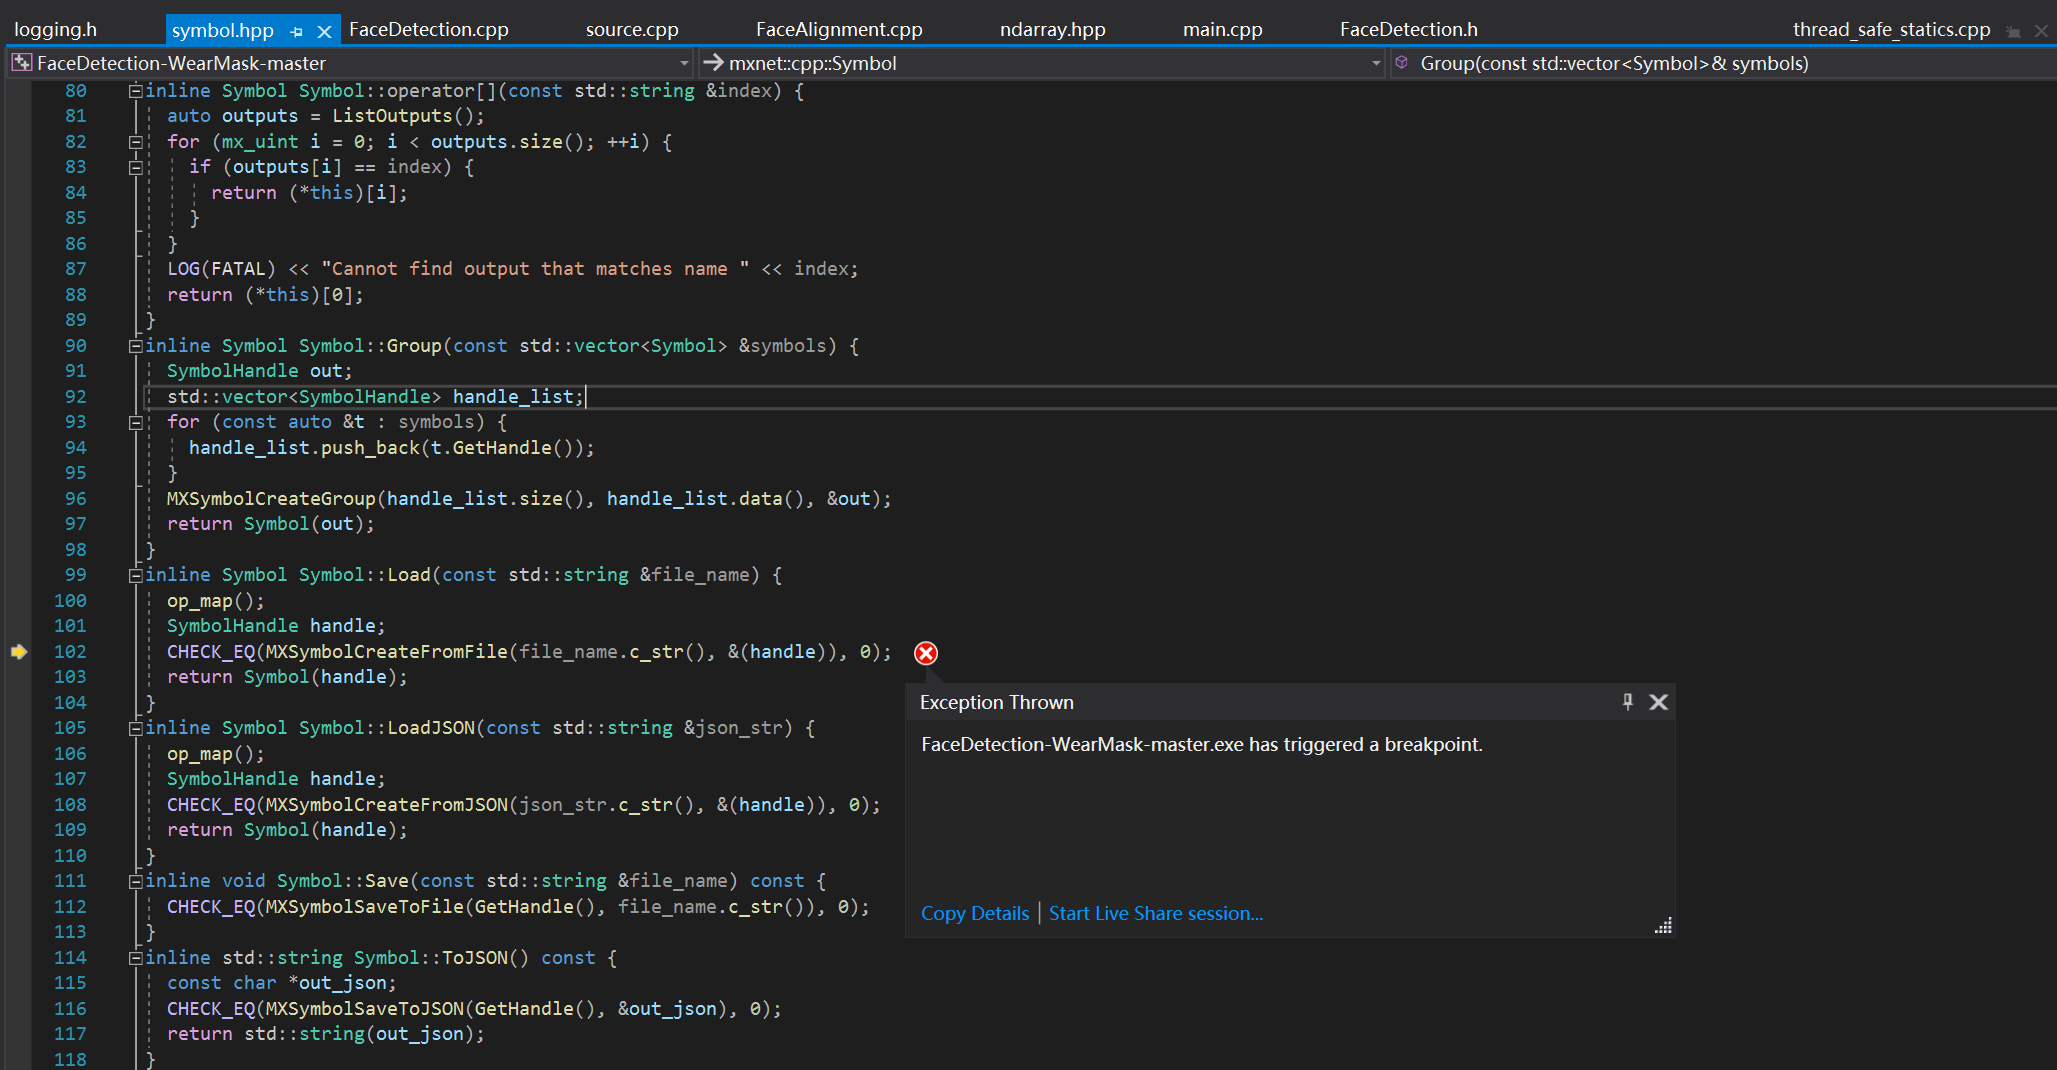This screenshot has height=1070, width=2057.
Task: Click the arrow icon before mxnet::cpp::Symbol
Action: (713, 63)
